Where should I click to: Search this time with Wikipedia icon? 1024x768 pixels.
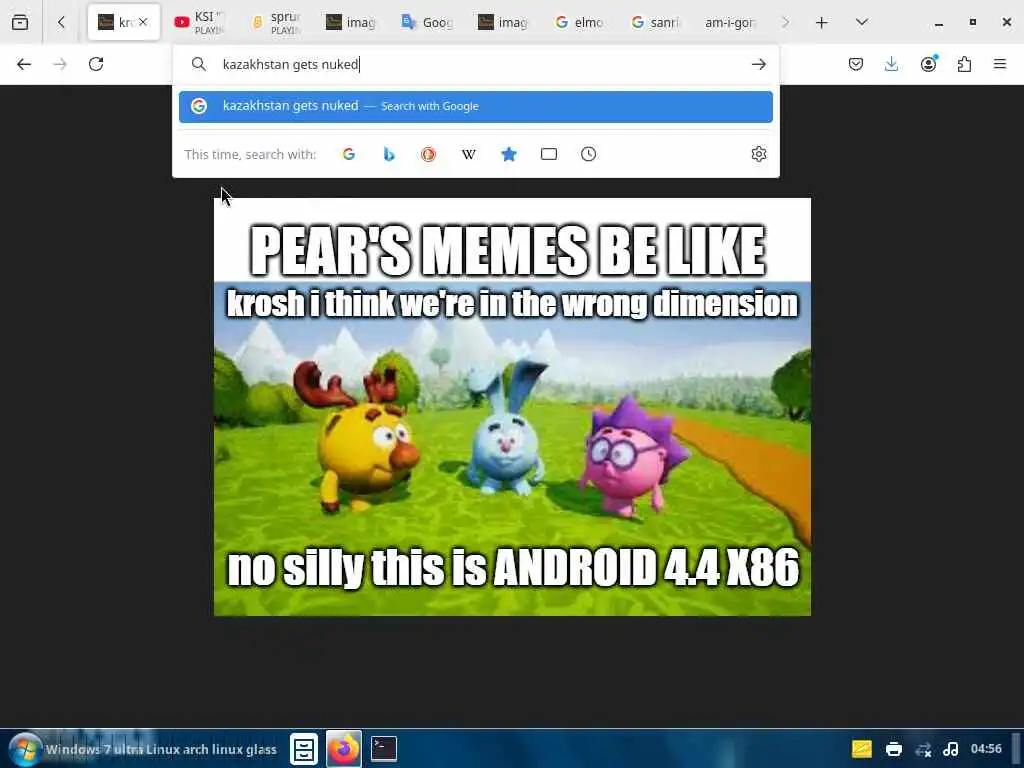(468, 154)
